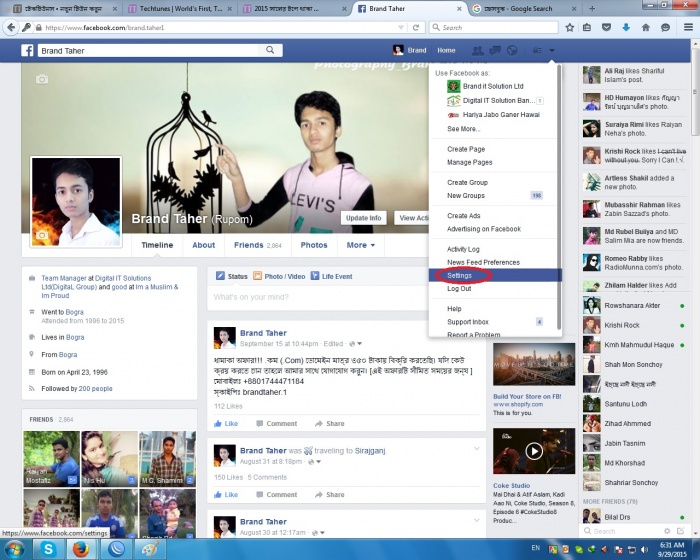Select Settings in the account menu

(x=494, y=276)
